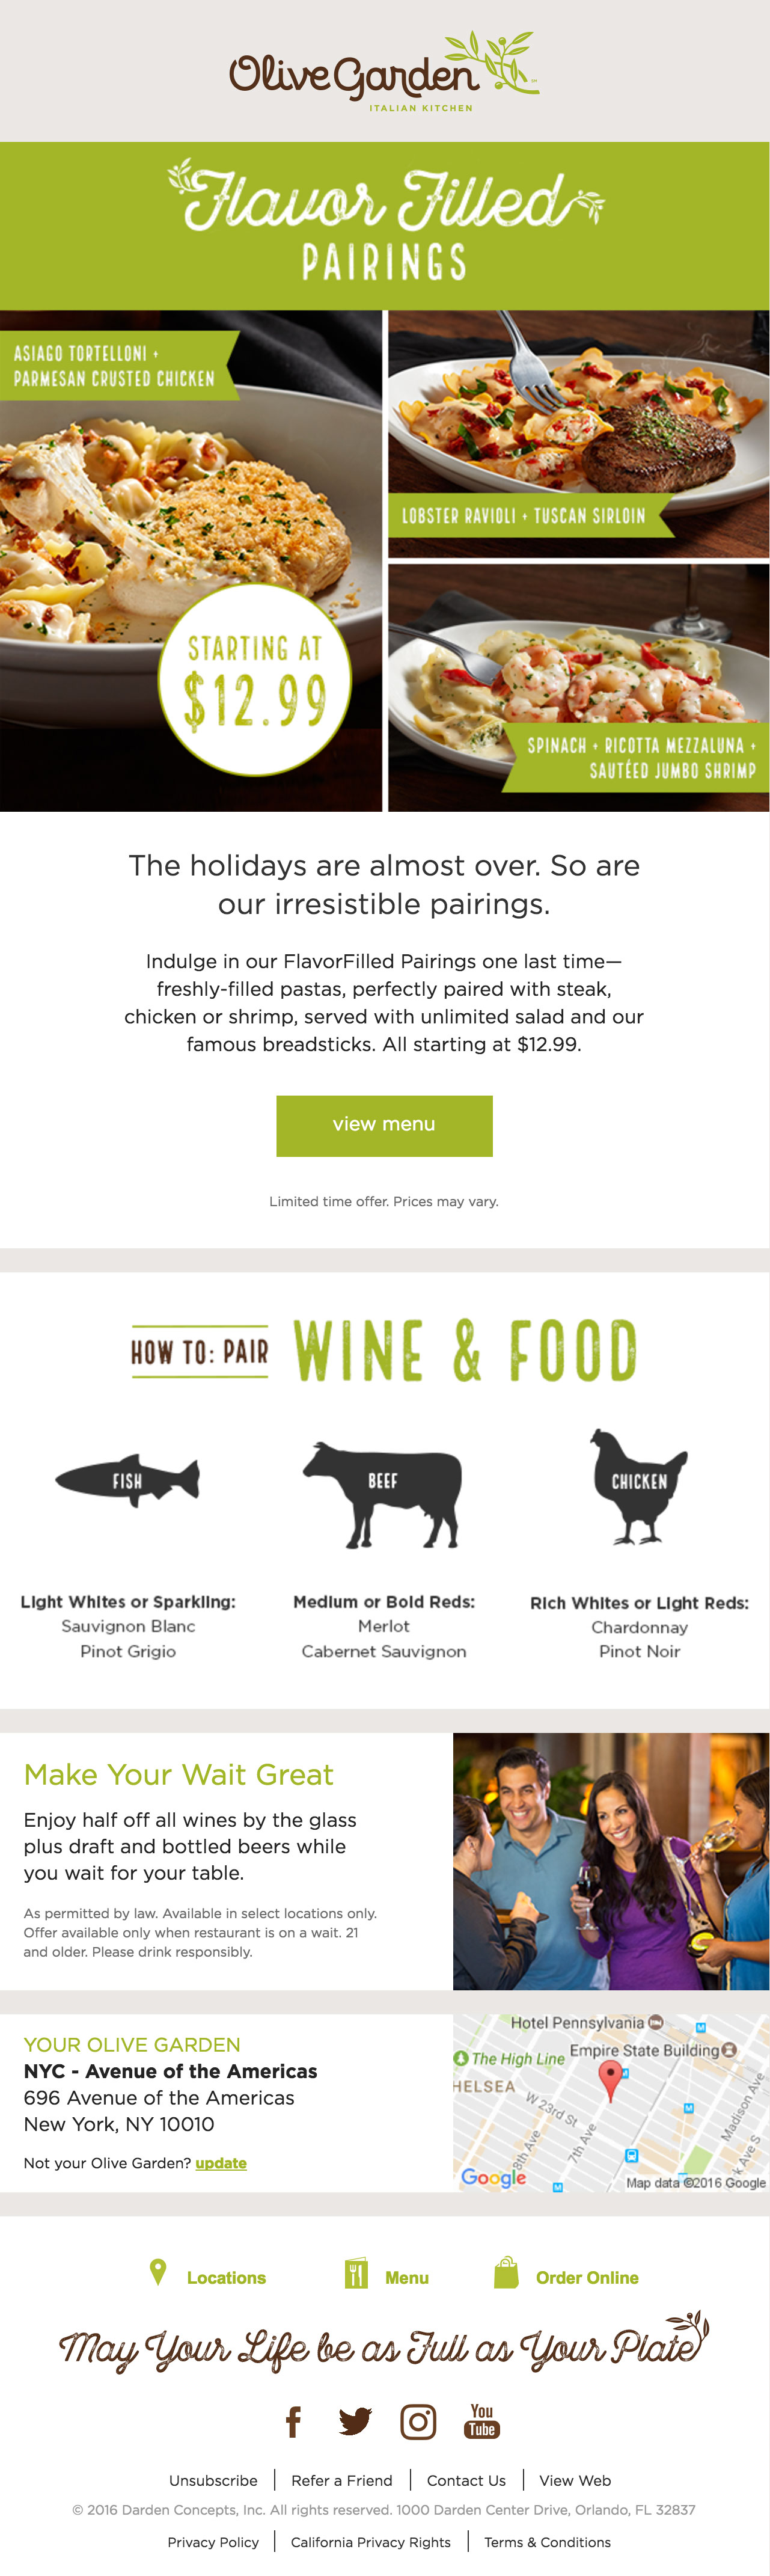Click the update location link
The height and width of the screenshot is (2576, 770).
click(221, 2163)
